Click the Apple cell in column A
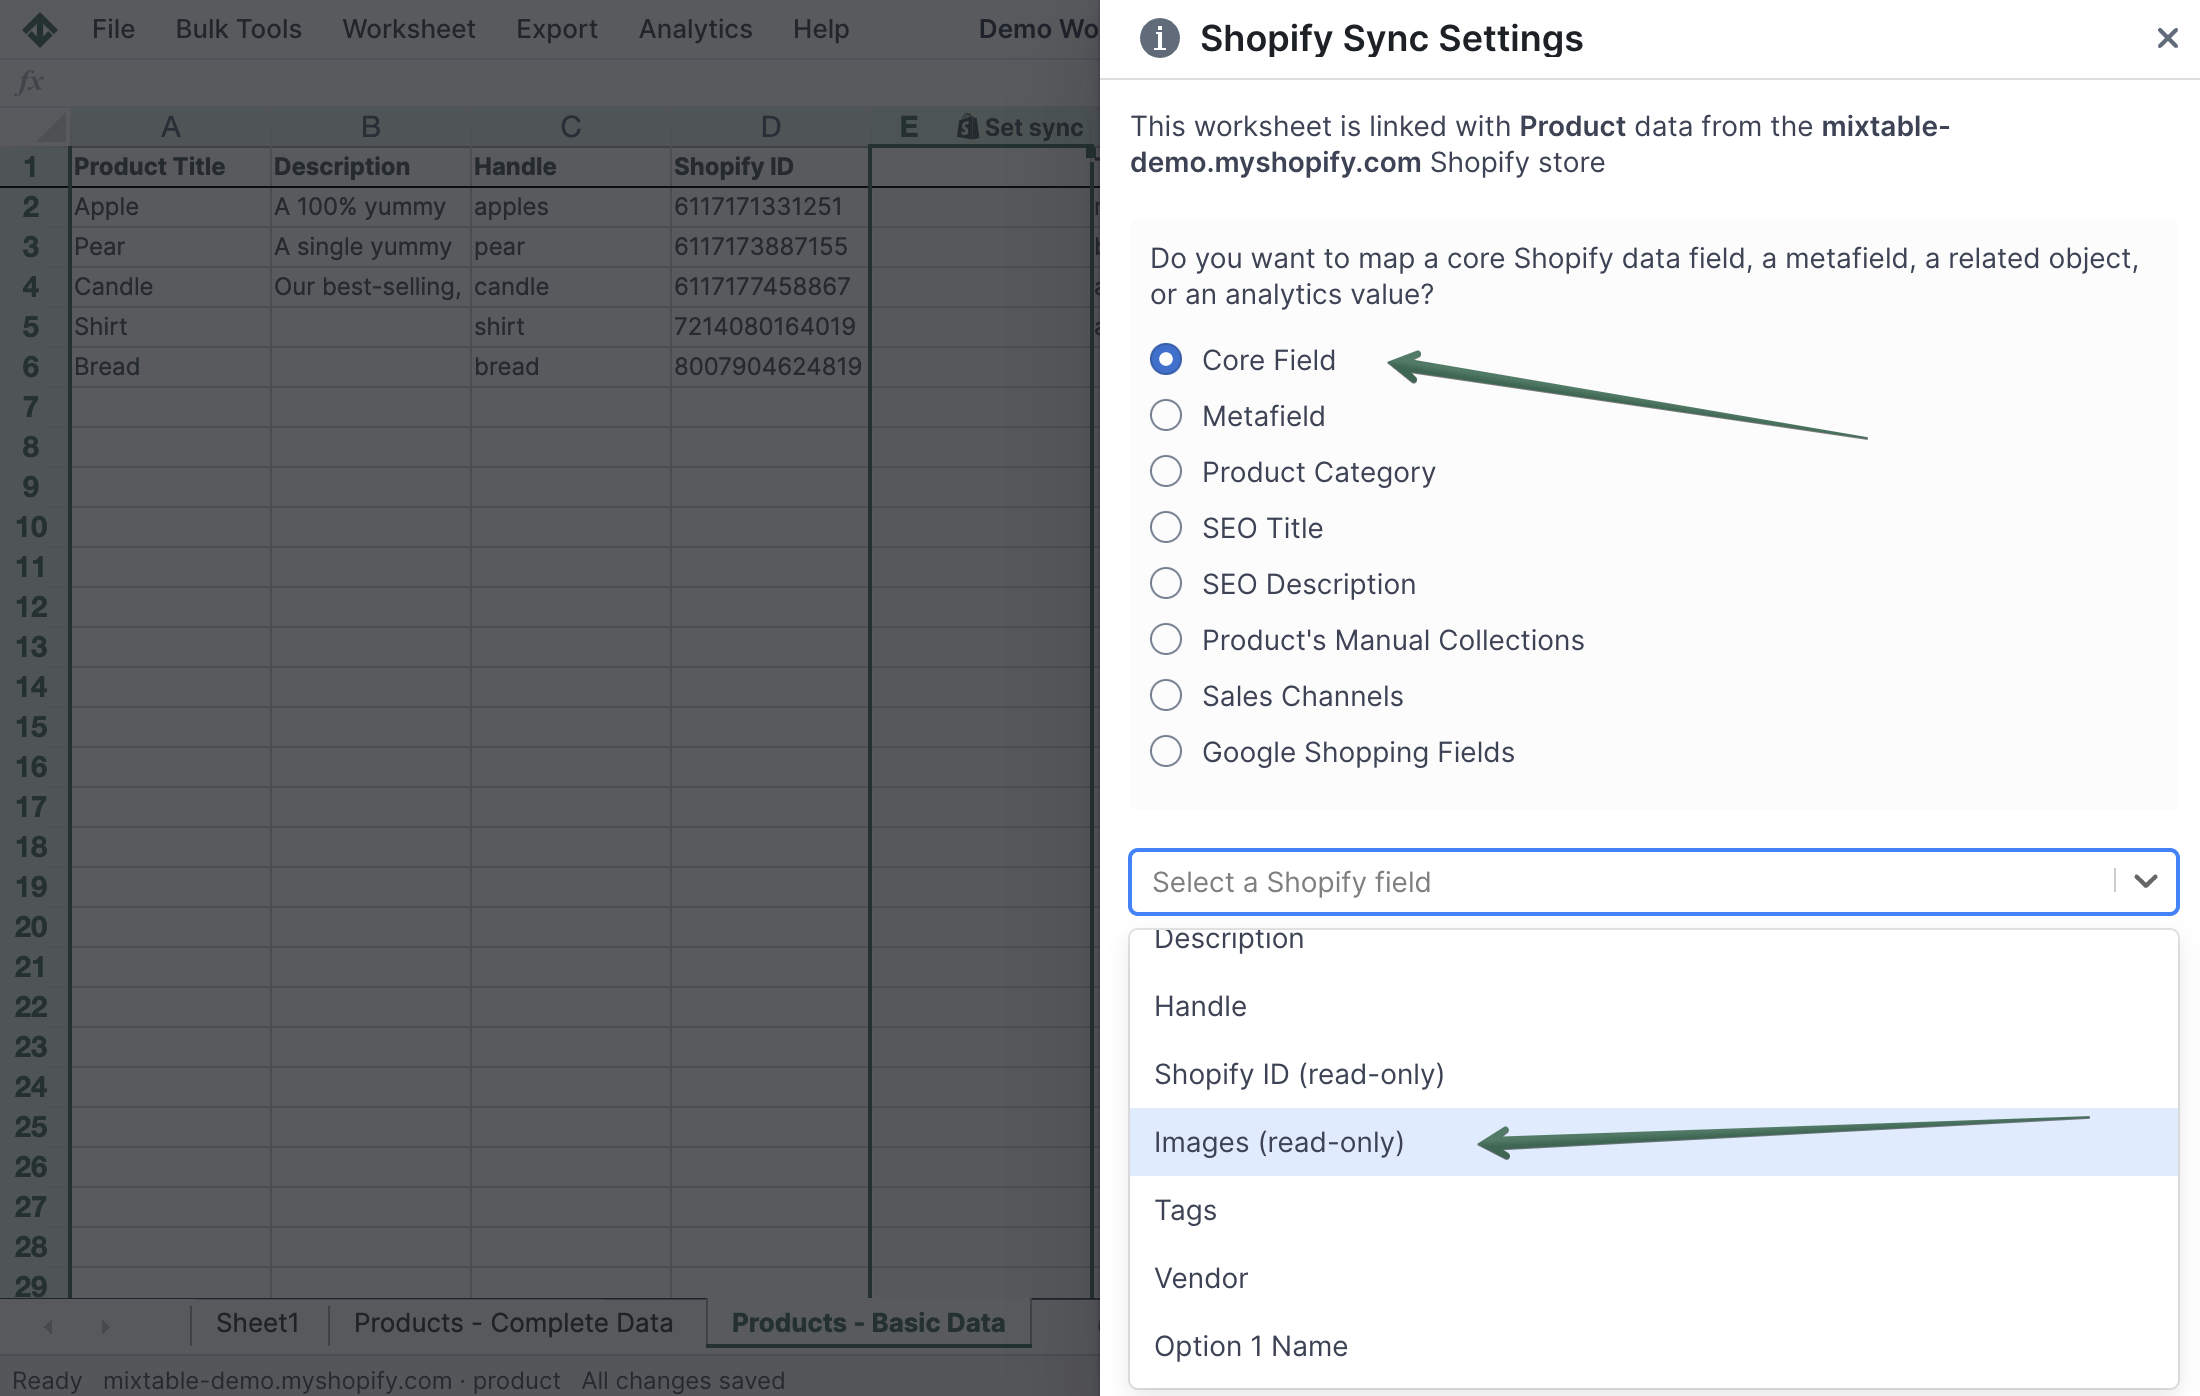The width and height of the screenshot is (2200, 1396). pyautogui.click(x=170, y=207)
